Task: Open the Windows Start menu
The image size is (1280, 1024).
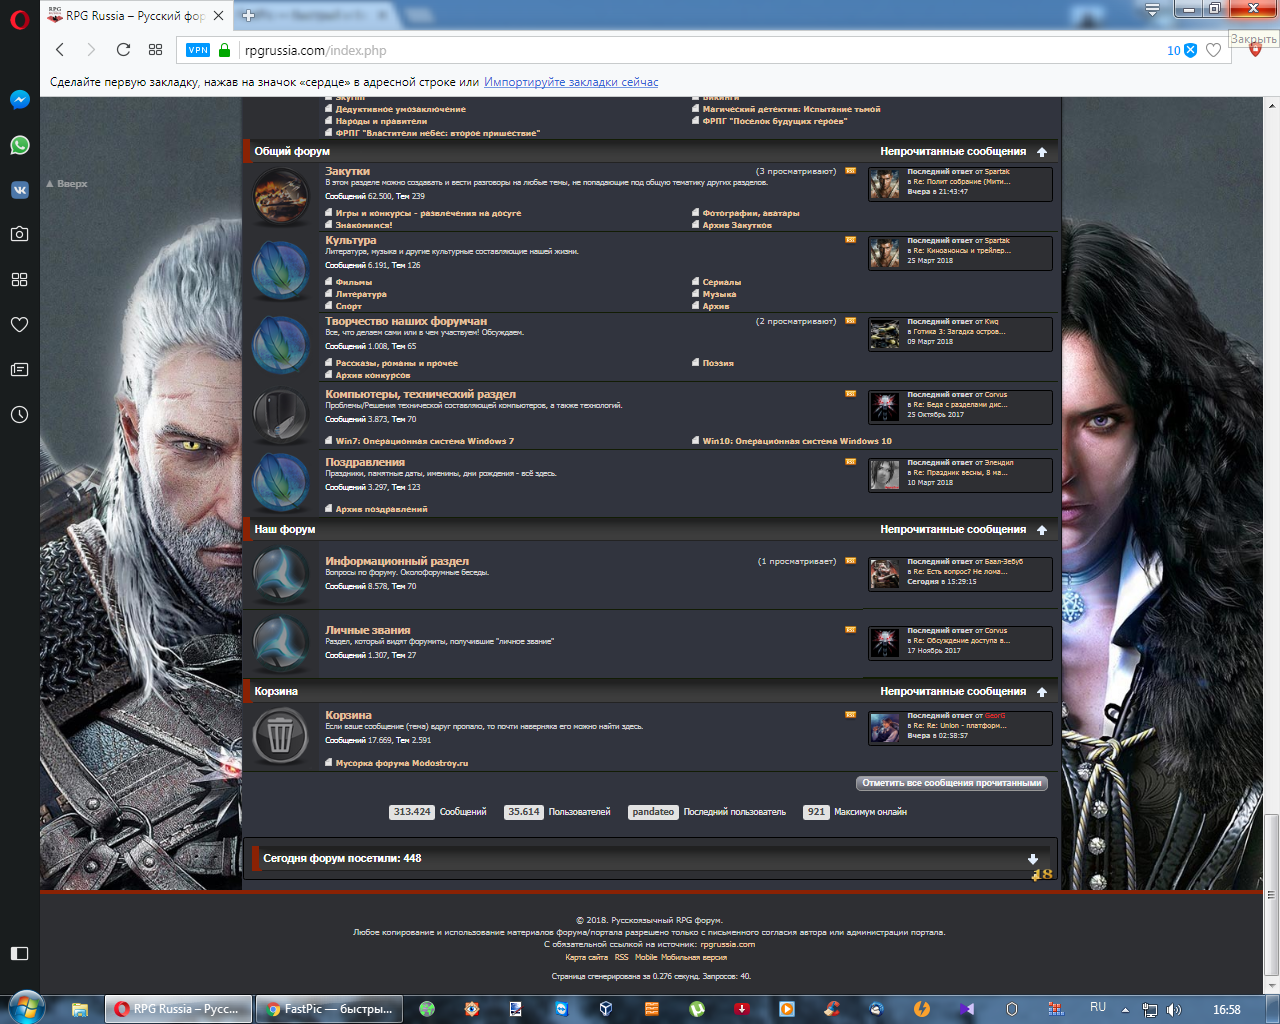Action: (25, 1007)
